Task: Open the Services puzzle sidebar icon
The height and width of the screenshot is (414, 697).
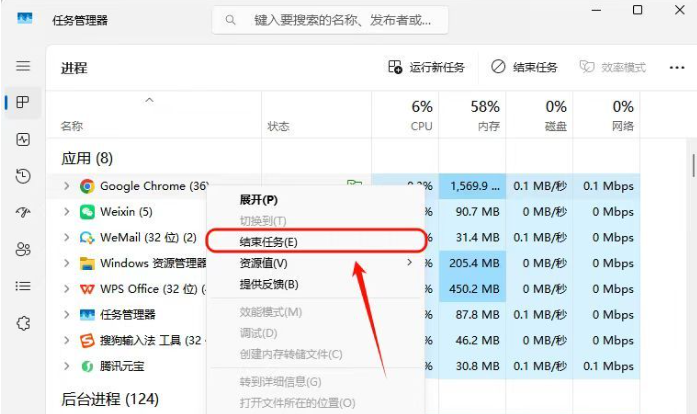Action: coord(23,323)
